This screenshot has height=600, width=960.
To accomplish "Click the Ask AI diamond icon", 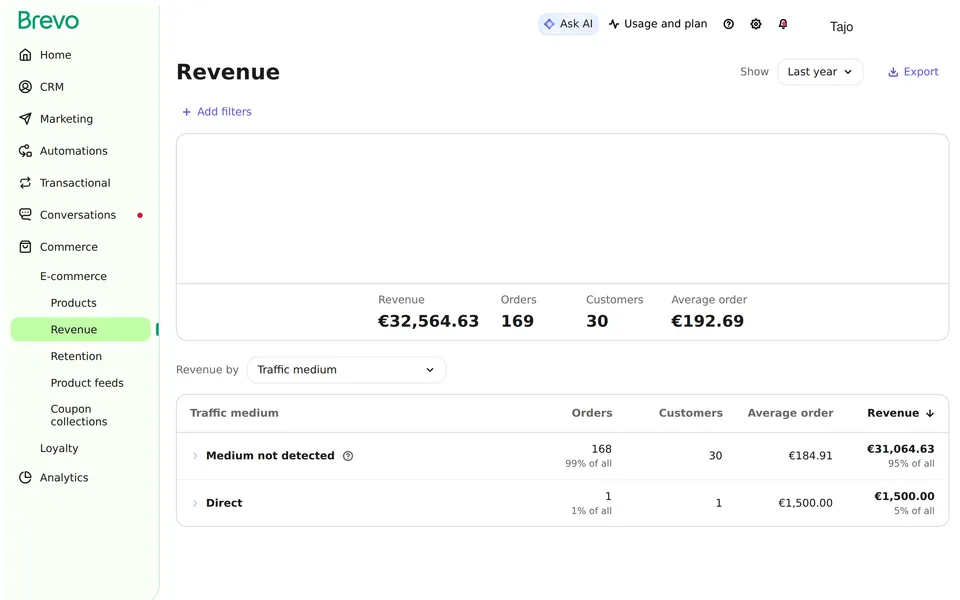I will 549,24.
